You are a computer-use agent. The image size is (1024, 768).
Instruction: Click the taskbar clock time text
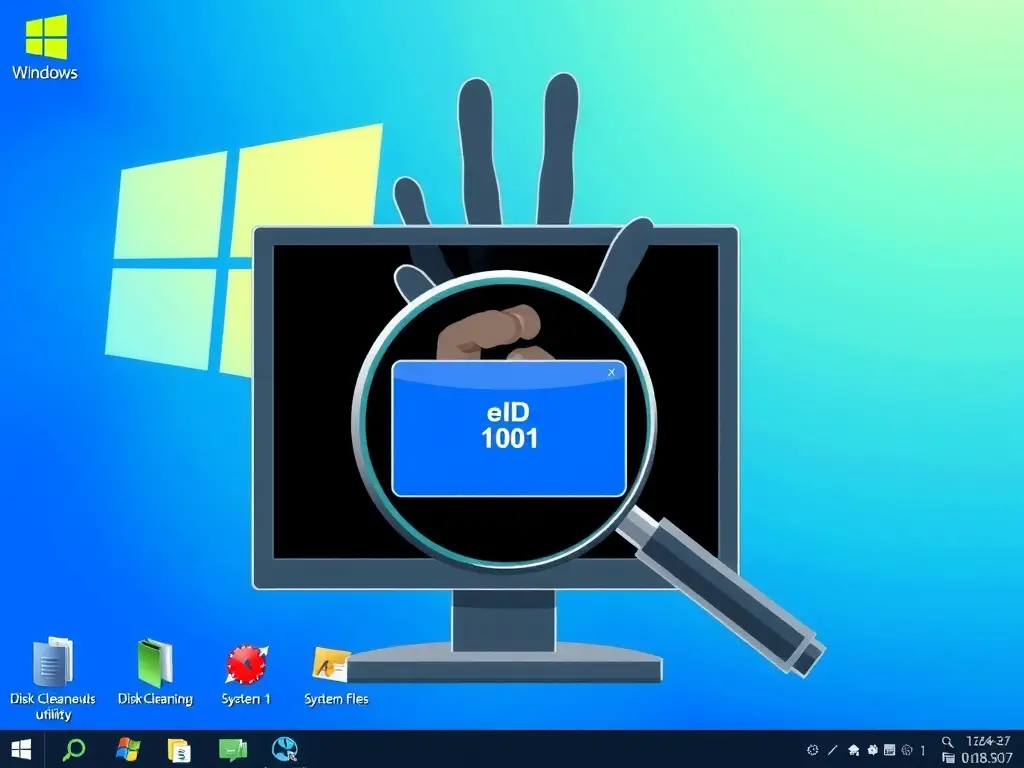pos(988,741)
